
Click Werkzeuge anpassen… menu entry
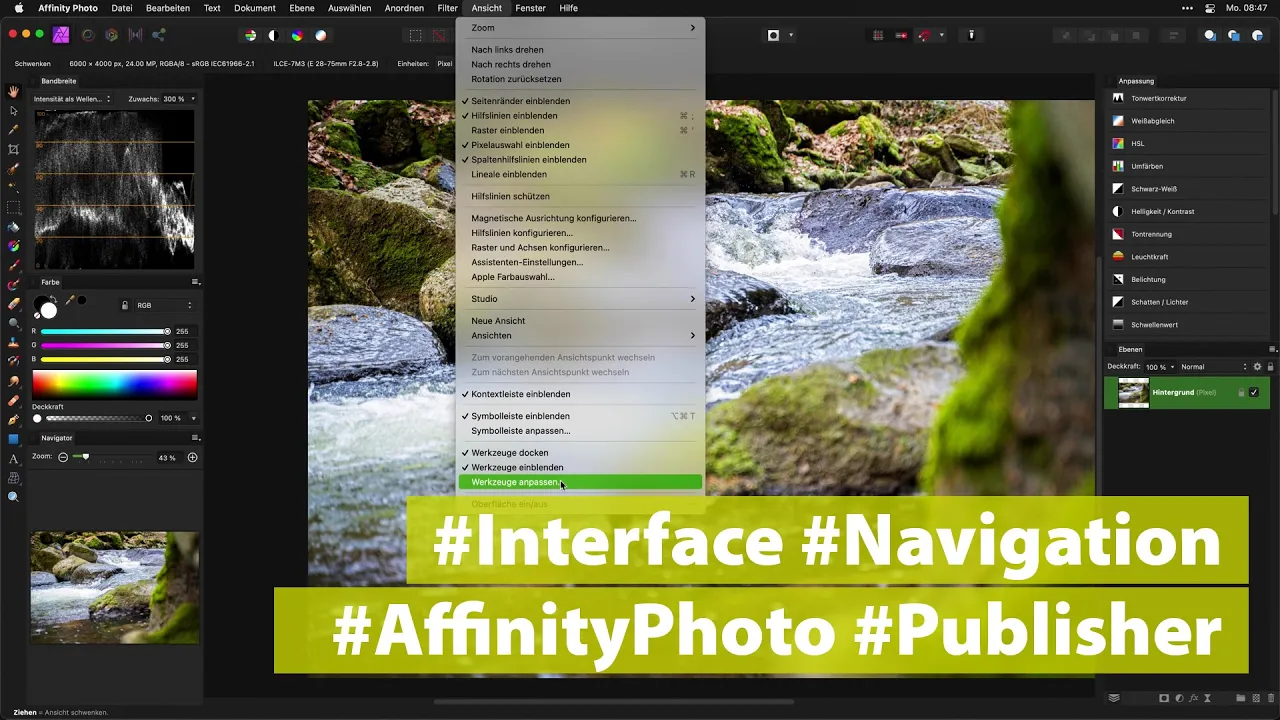(x=580, y=482)
